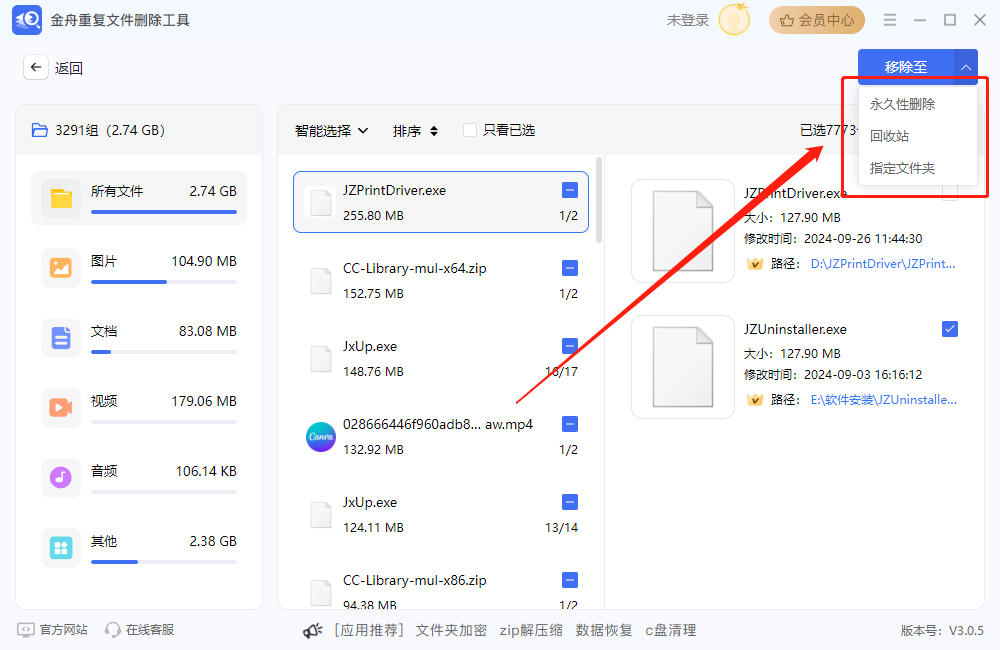Toggle selection box of CC-Library-mul-x86.zip group
Screen dimensions: 1000x650
(x=570, y=580)
